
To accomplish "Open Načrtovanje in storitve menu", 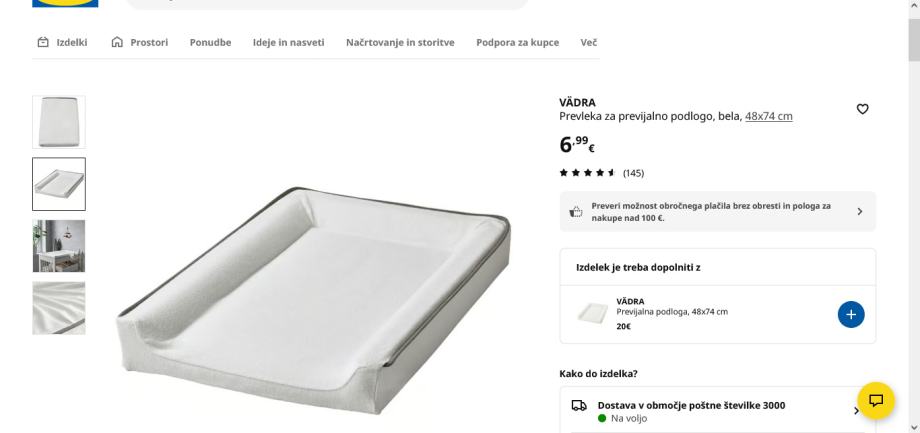I will (x=400, y=42).
